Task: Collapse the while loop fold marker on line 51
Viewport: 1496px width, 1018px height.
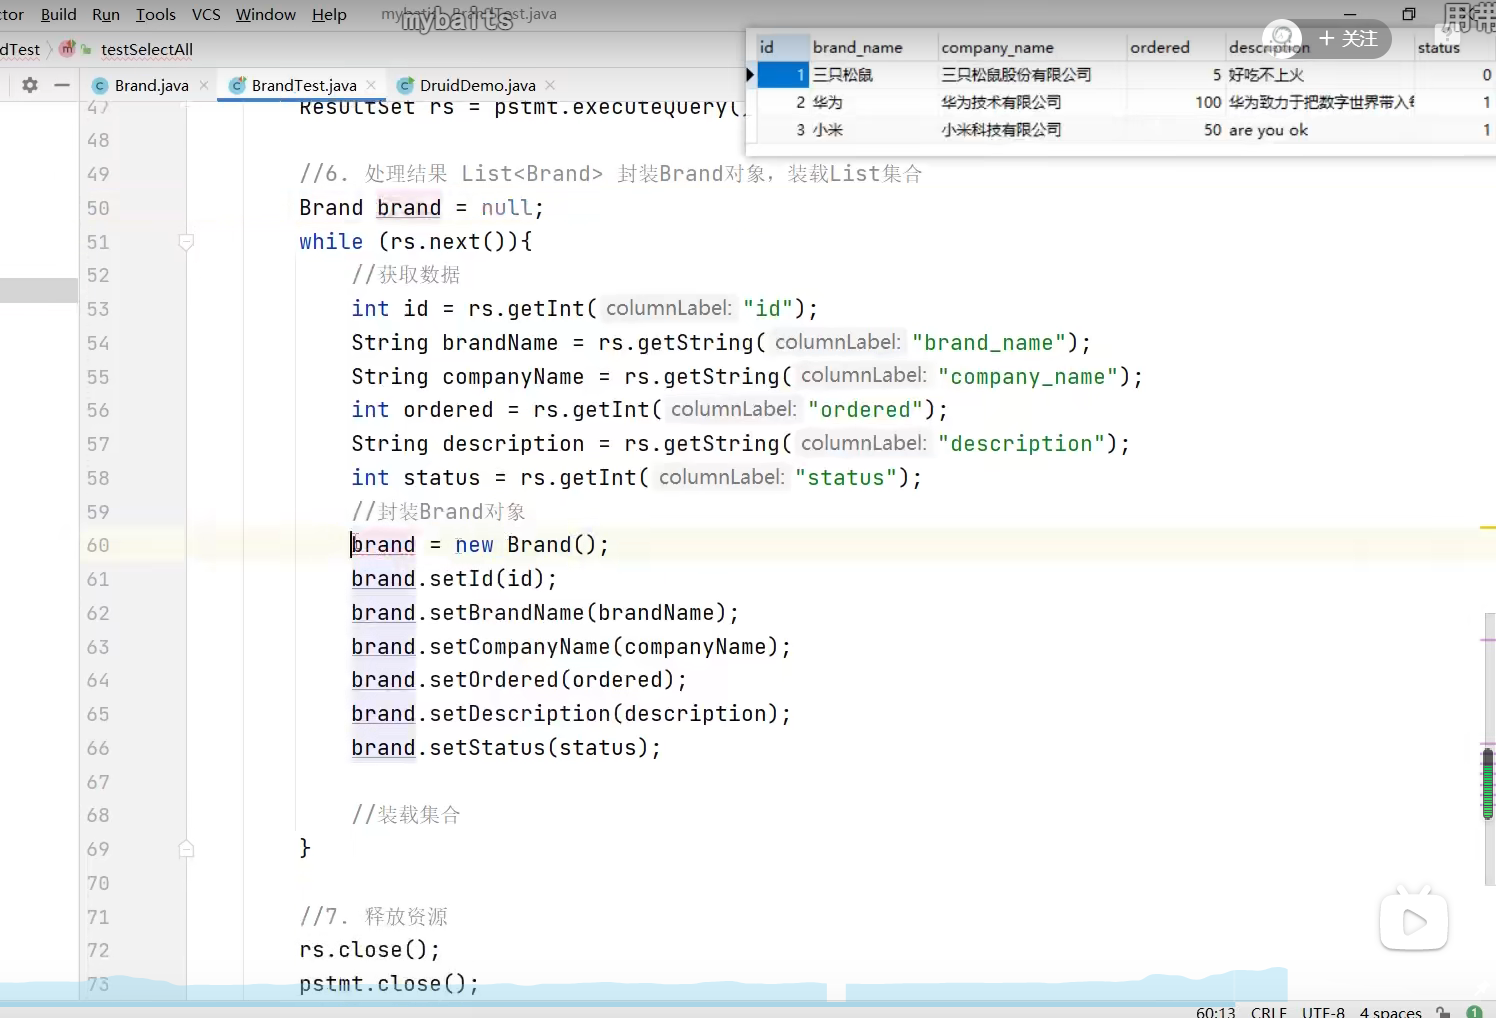Action: [186, 241]
